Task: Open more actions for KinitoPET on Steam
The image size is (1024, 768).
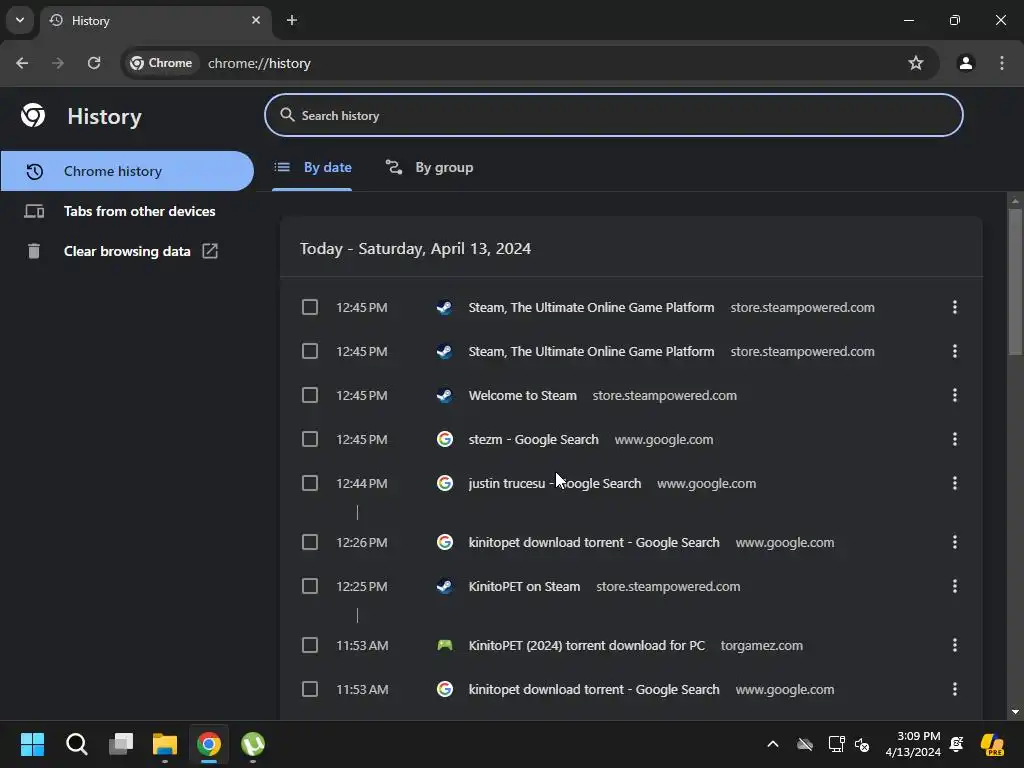Action: point(955,586)
